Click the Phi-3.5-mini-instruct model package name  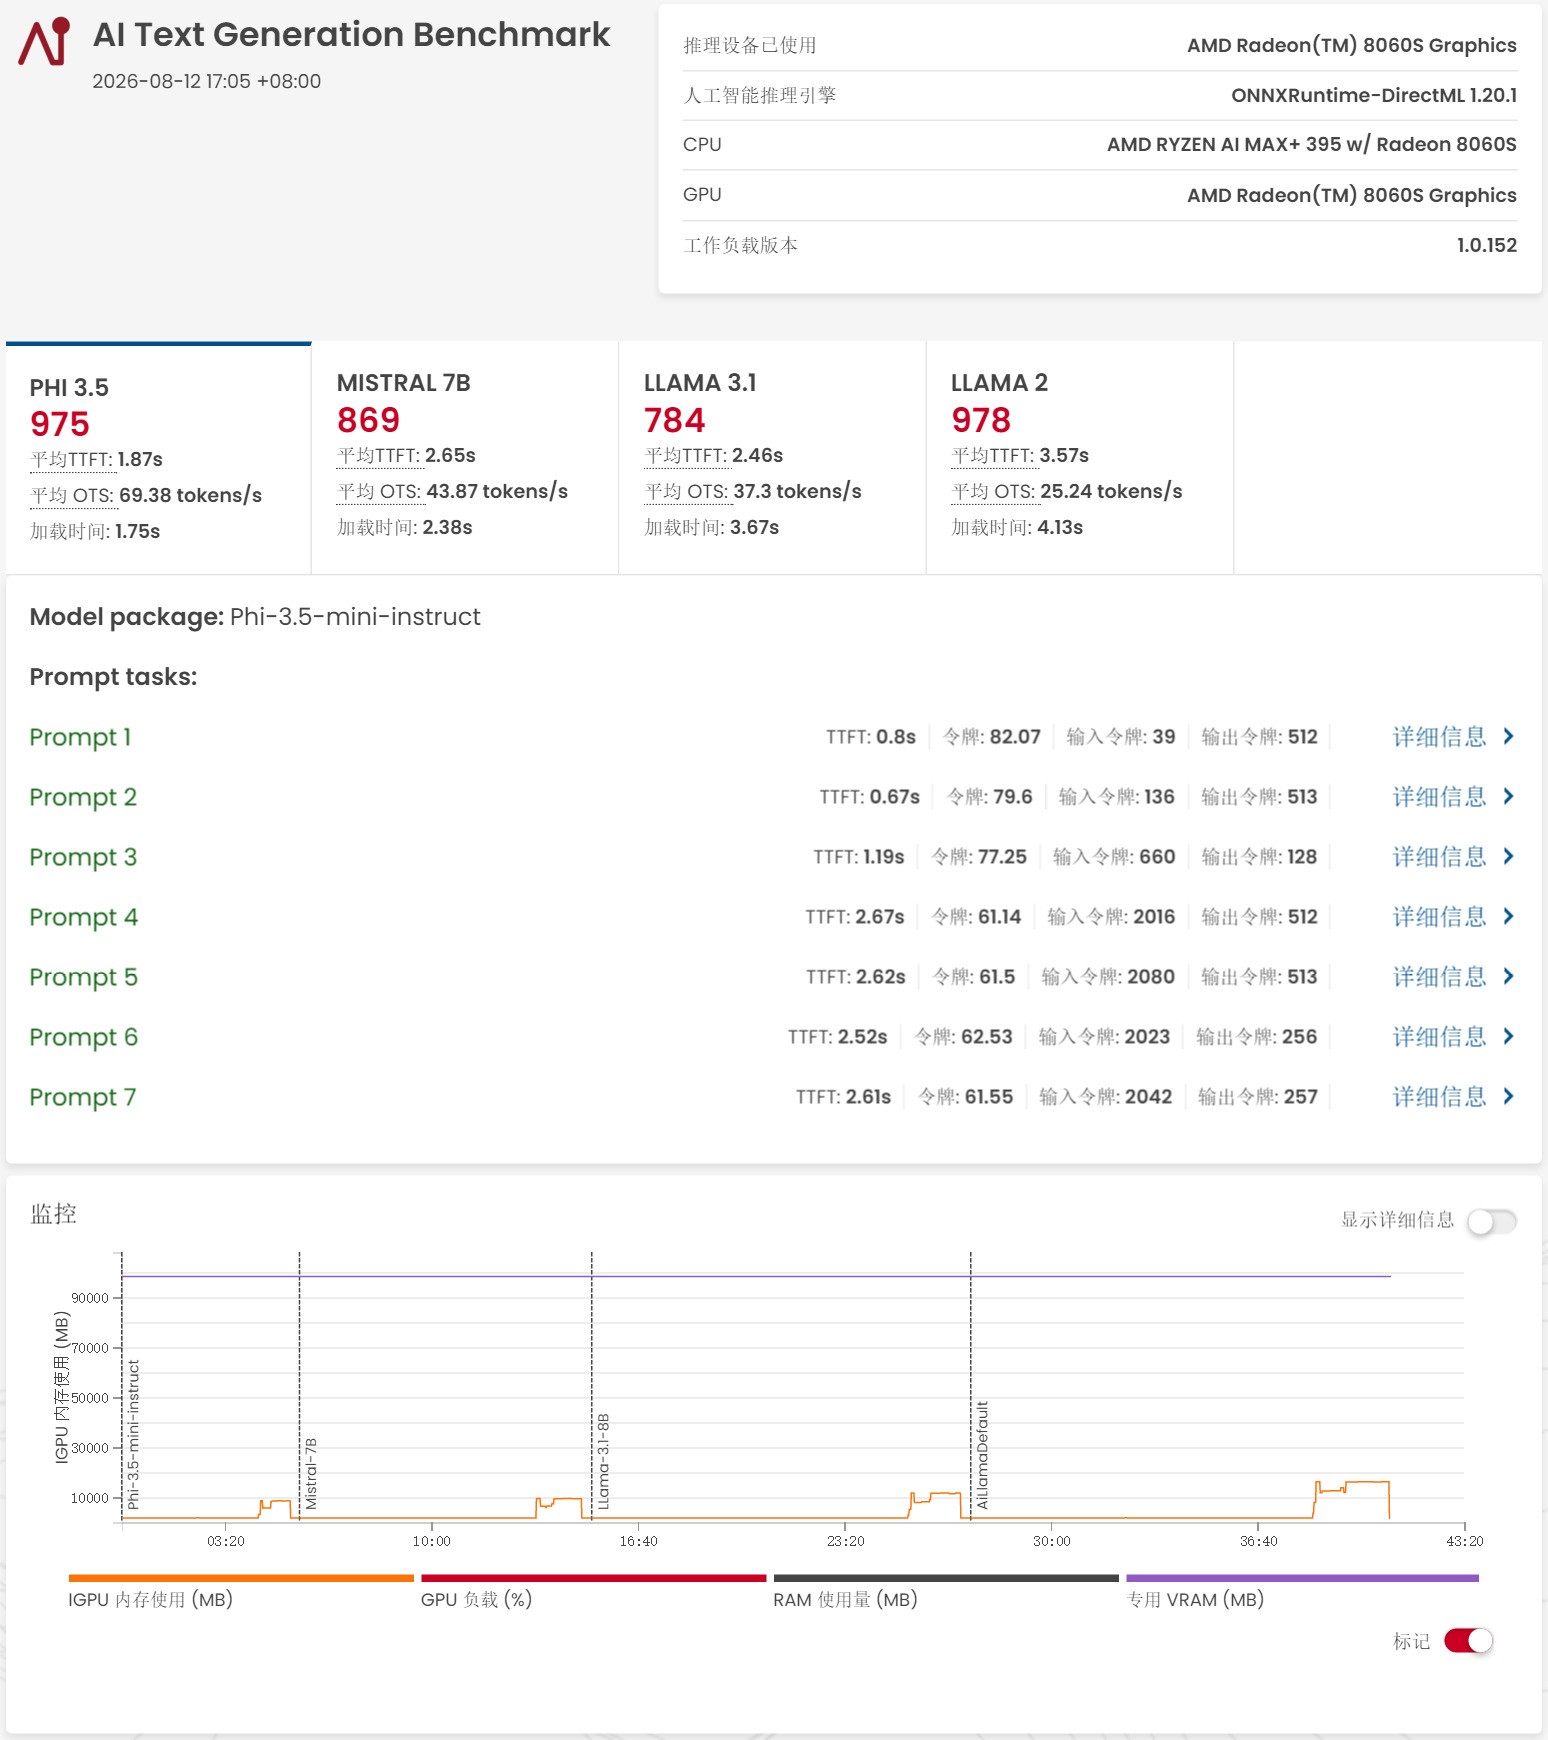click(x=355, y=617)
